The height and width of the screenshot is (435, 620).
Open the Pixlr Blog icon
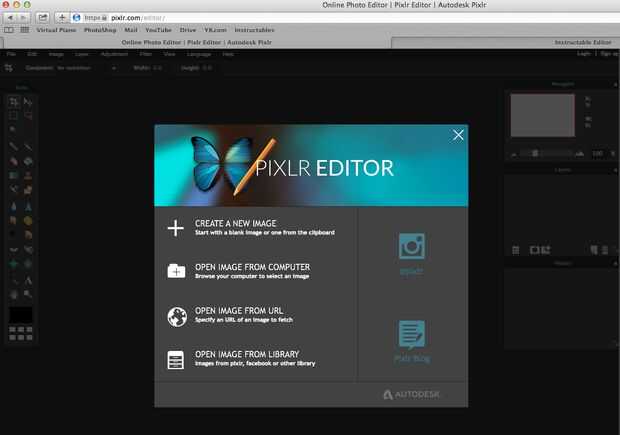(412, 335)
